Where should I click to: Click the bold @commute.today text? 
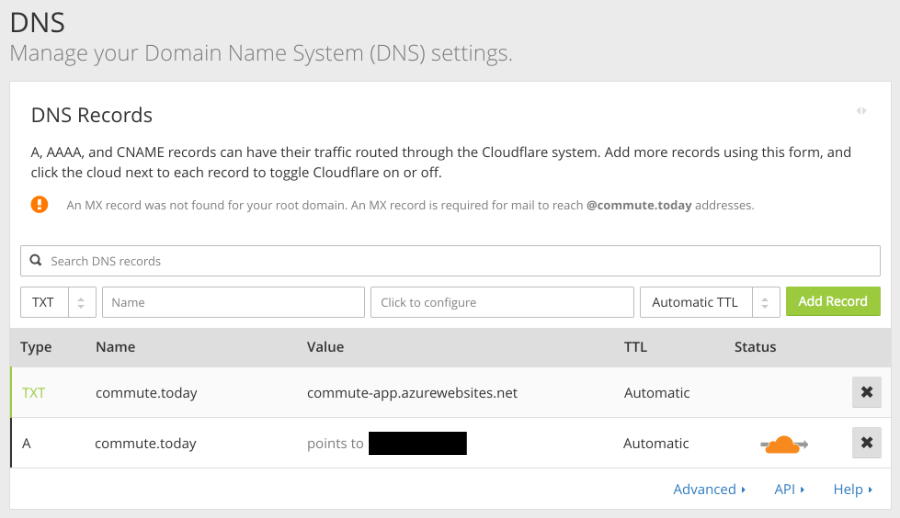(639, 205)
